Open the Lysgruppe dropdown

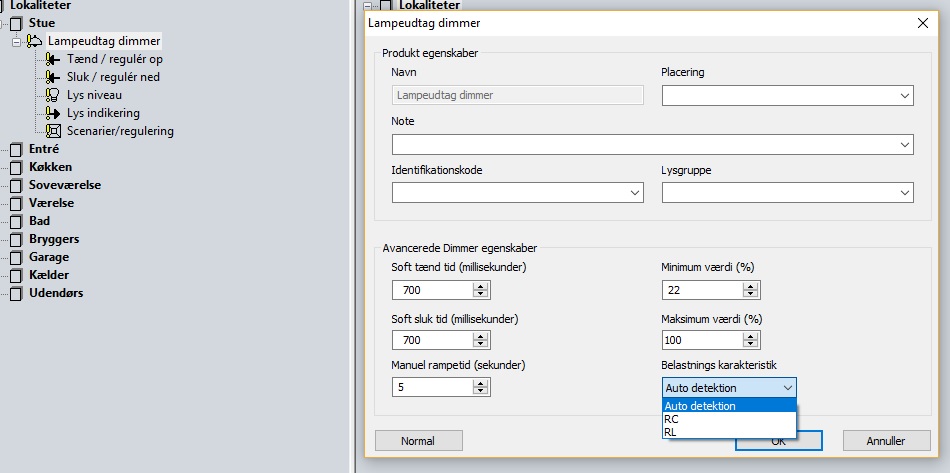(x=904, y=193)
